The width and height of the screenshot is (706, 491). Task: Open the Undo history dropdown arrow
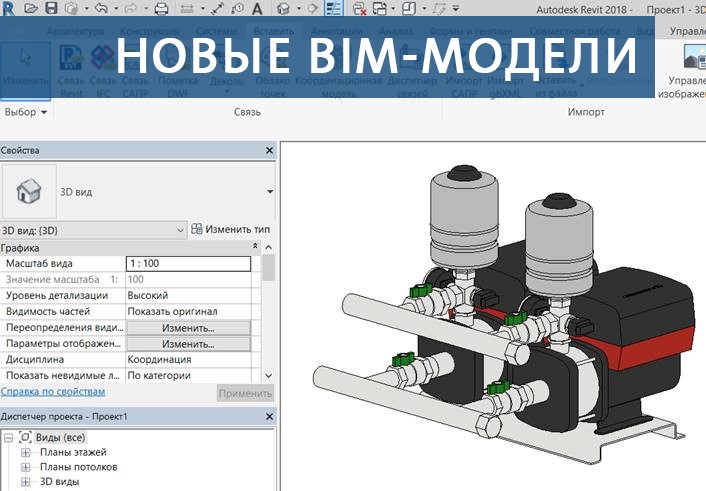[116, 9]
